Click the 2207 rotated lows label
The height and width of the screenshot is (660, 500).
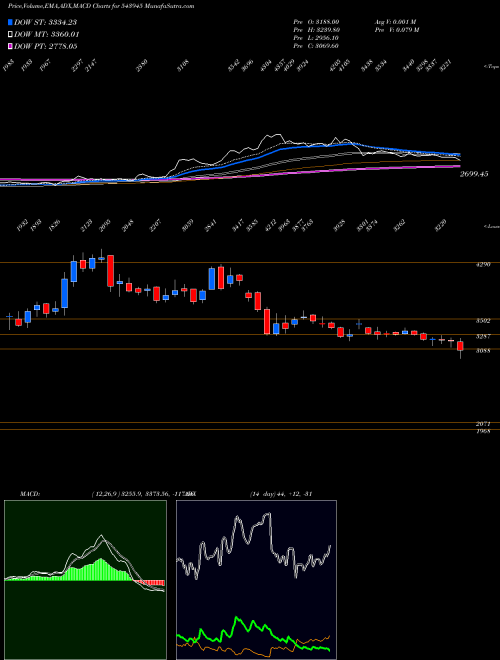point(157,226)
